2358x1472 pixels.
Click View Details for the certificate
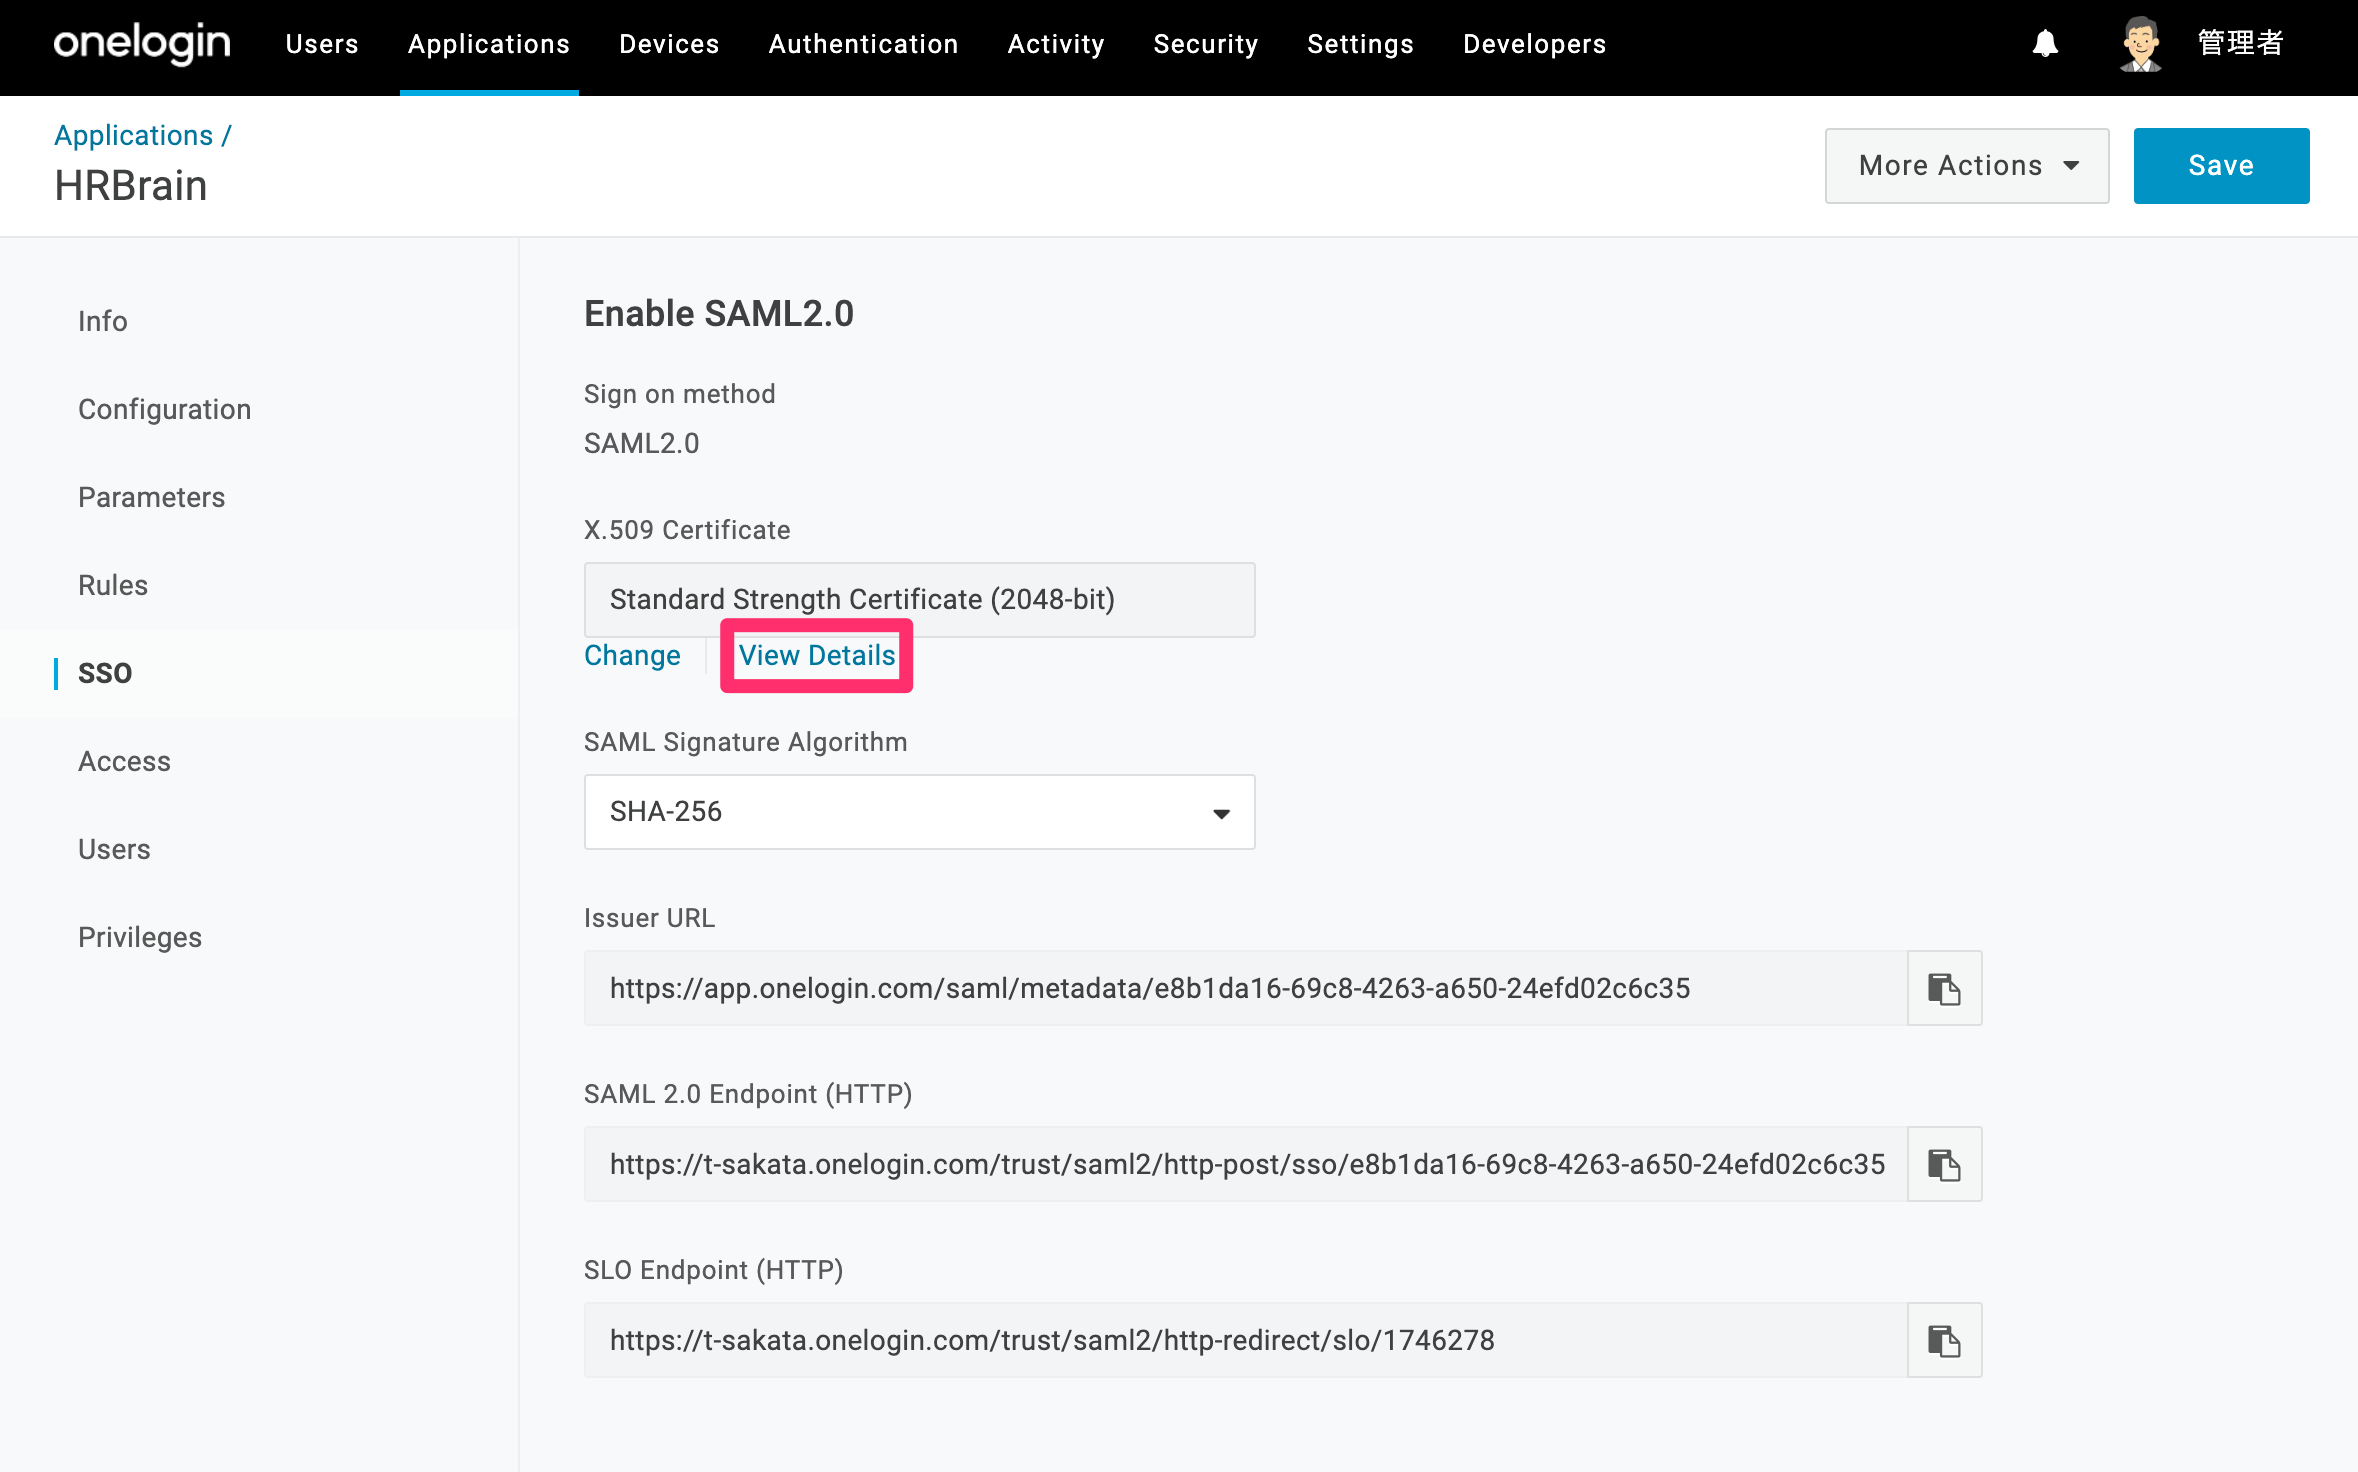point(817,656)
